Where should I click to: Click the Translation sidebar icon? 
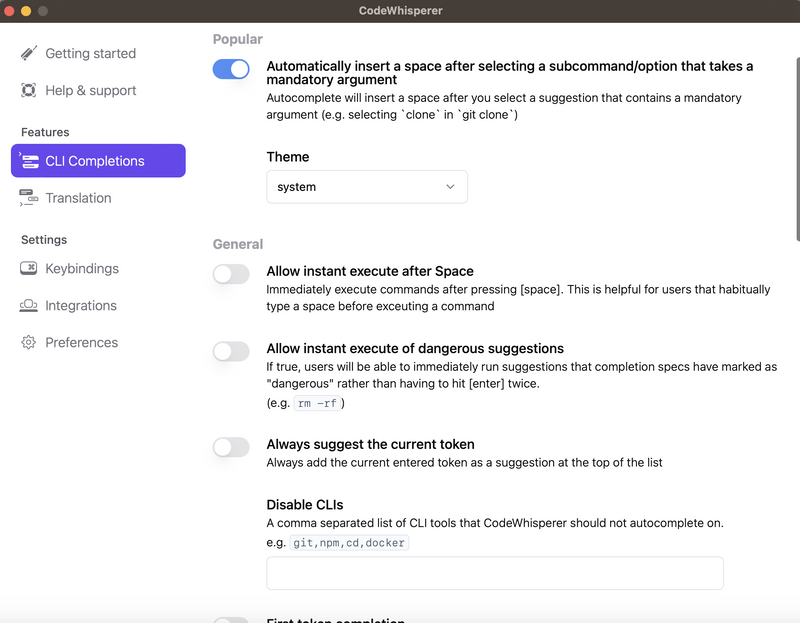[x=29, y=198]
